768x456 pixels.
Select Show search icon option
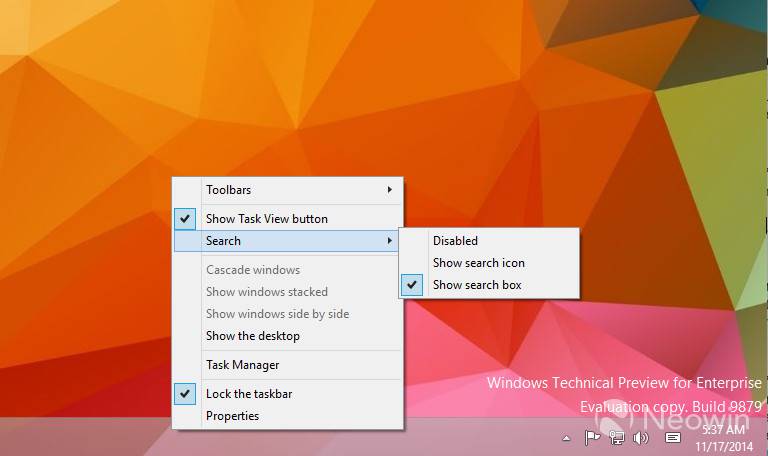point(489,263)
